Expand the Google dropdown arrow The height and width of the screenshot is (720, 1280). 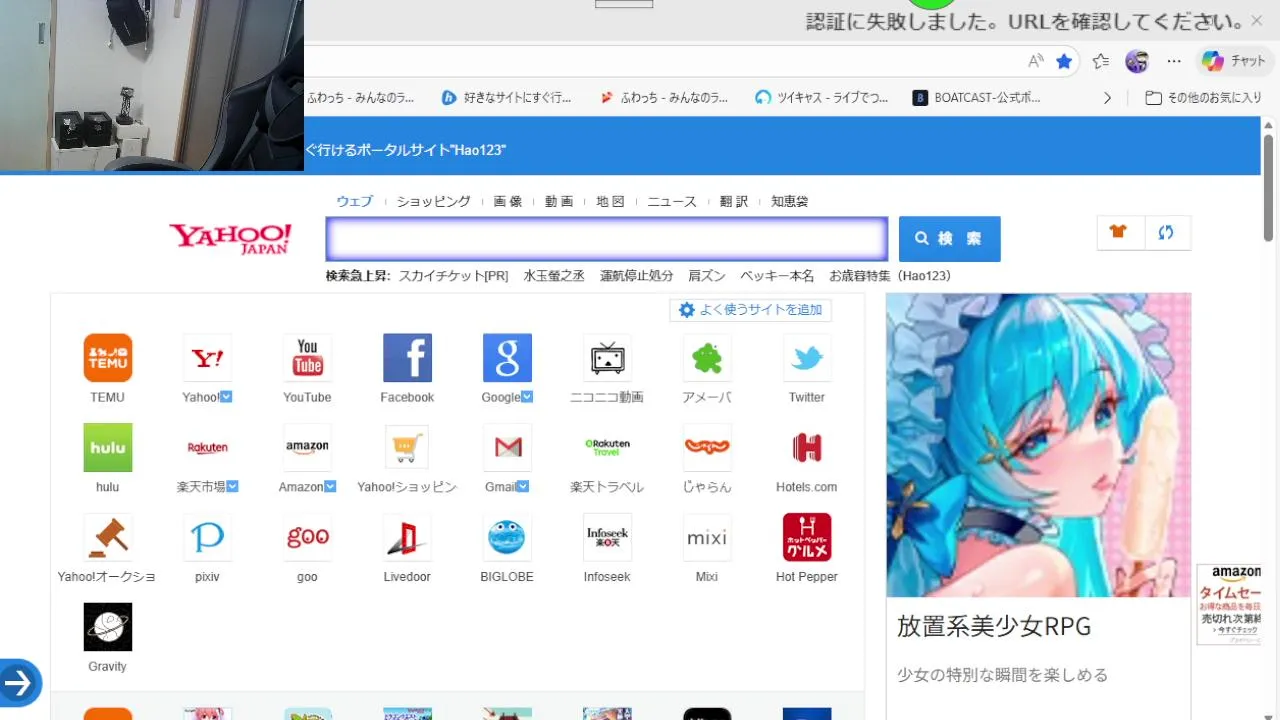coord(527,397)
